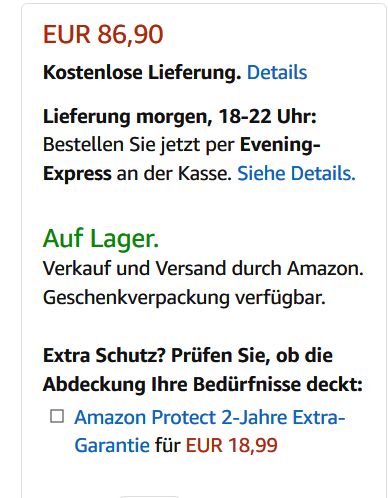Open the Siehe Details link
This screenshot has width=388, height=498.
click(x=296, y=173)
